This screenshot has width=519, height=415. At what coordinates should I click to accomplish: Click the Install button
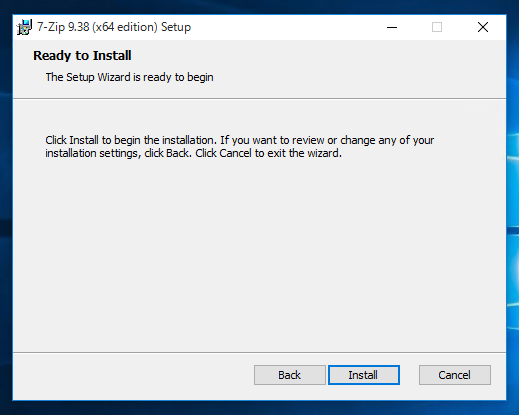click(x=364, y=375)
